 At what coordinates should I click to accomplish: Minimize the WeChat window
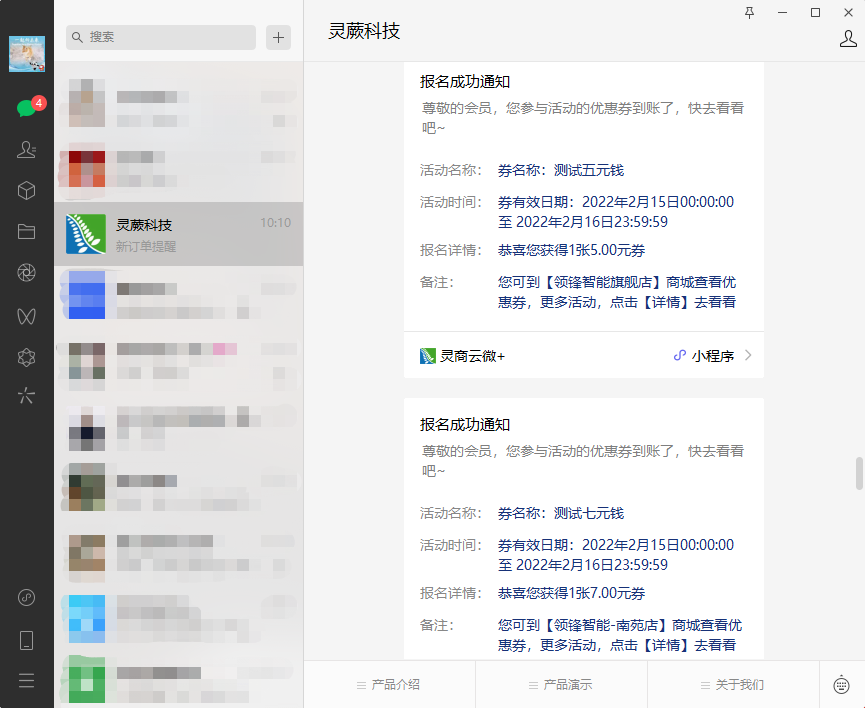782,12
